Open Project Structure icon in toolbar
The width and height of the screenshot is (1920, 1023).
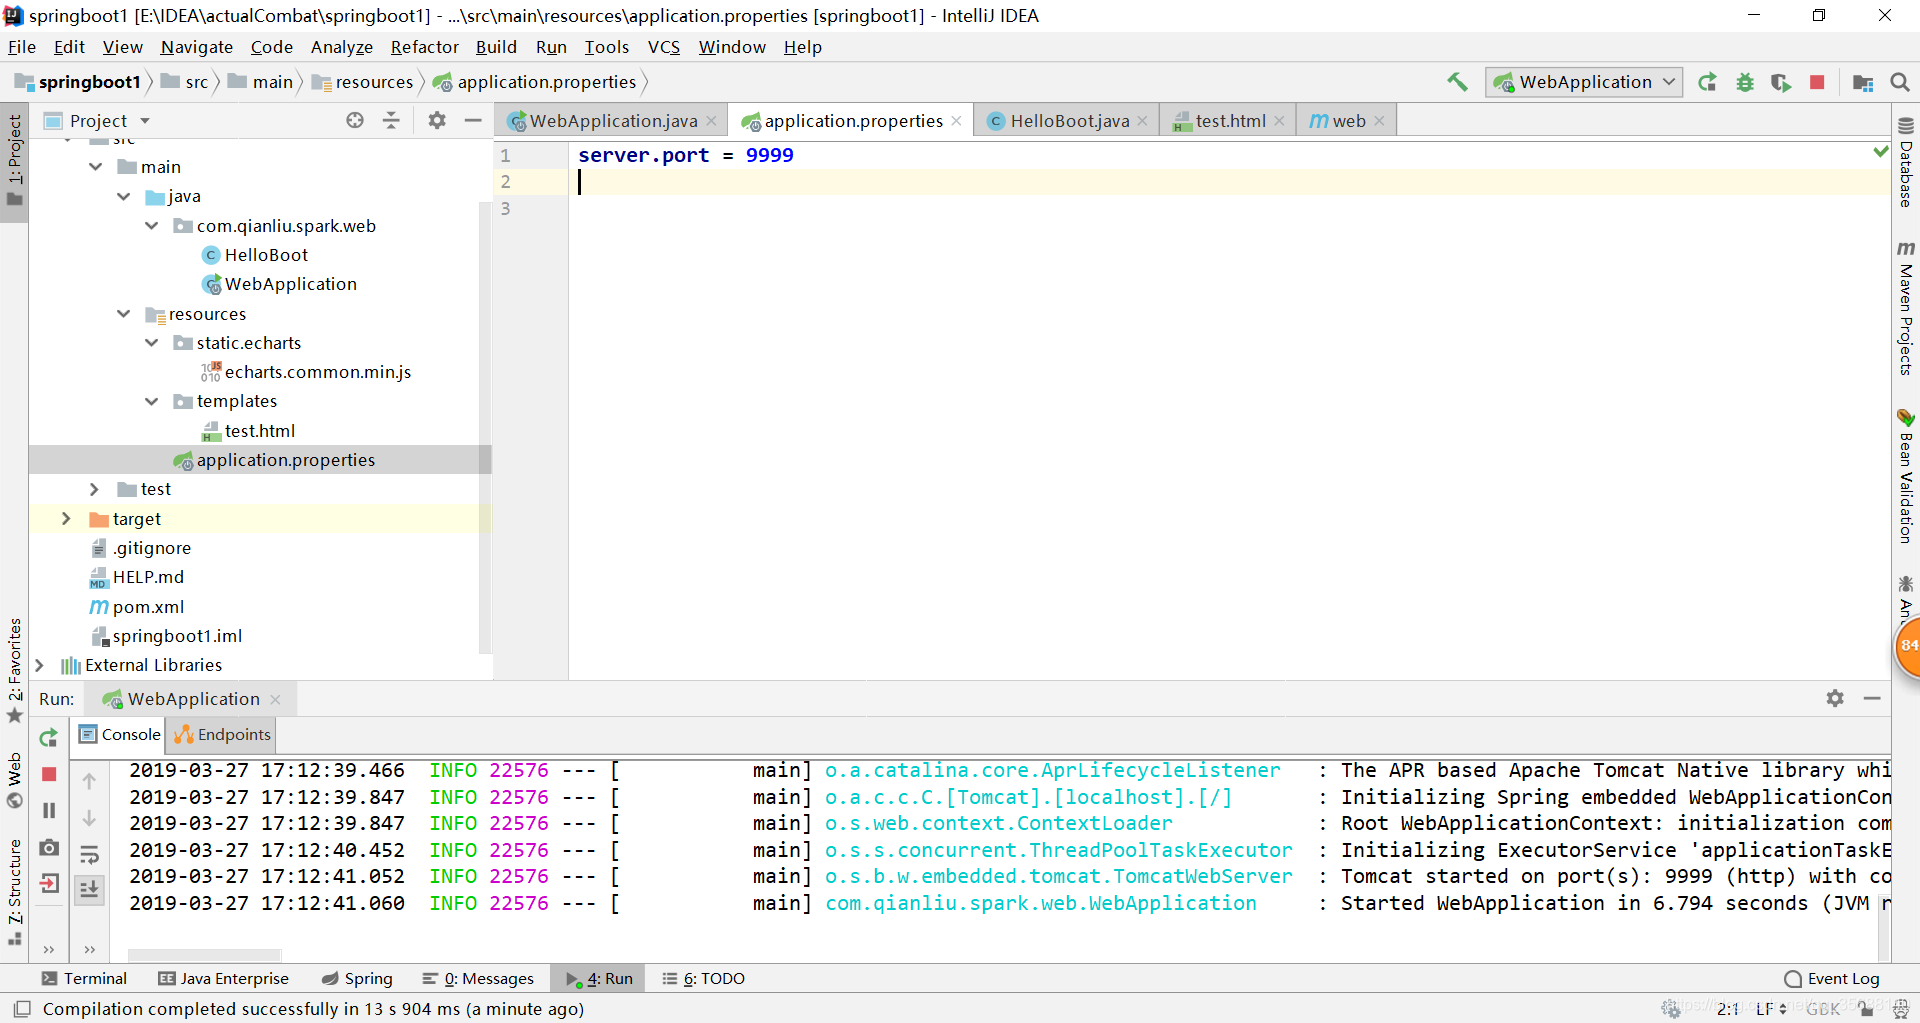click(x=1863, y=82)
